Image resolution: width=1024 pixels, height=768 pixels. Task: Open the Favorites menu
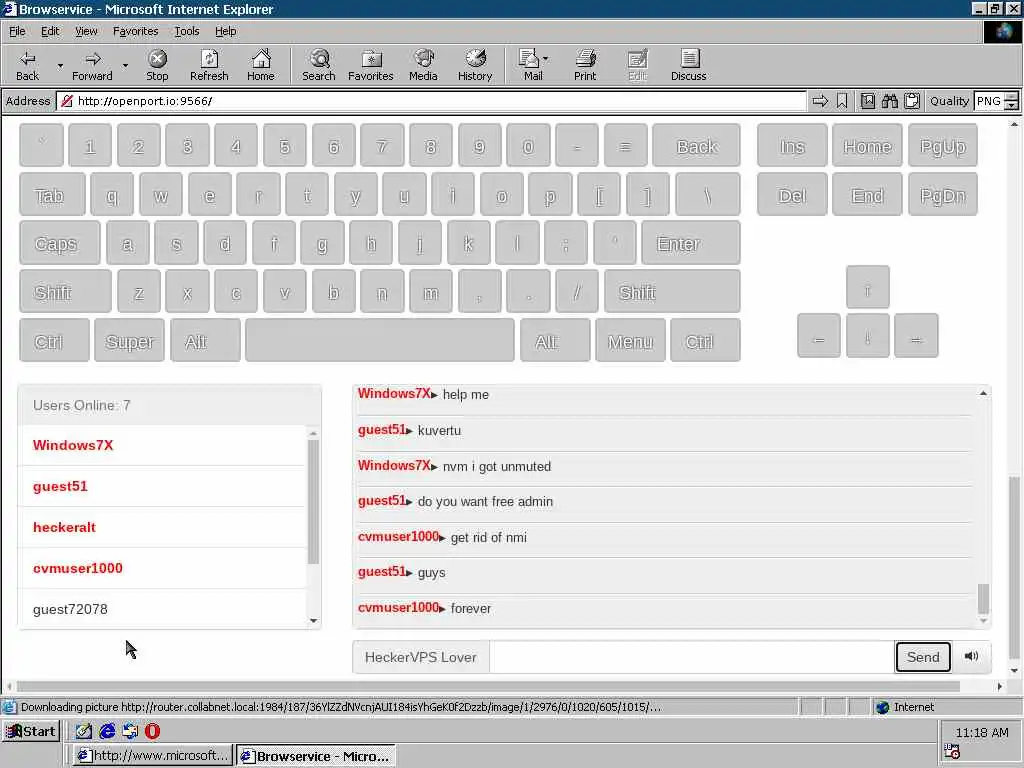pyautogui.click(x=135, y=31)
